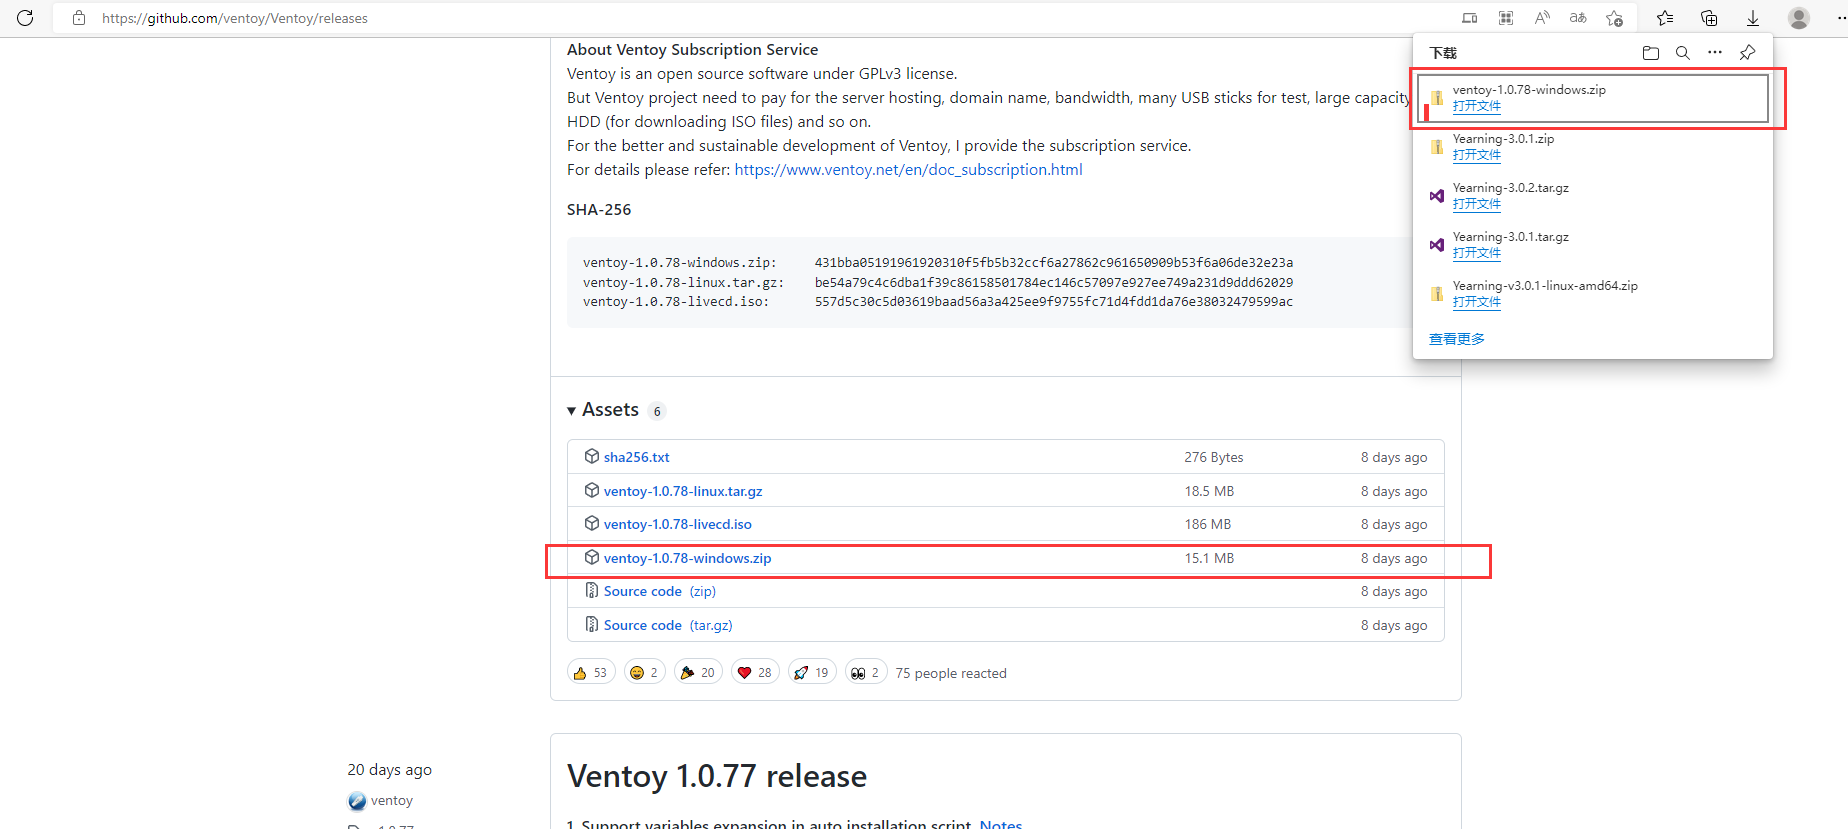This screenshot has width=1848, height=829.
Task: Reload the page with the refresh icon
Action: point(25,18)
